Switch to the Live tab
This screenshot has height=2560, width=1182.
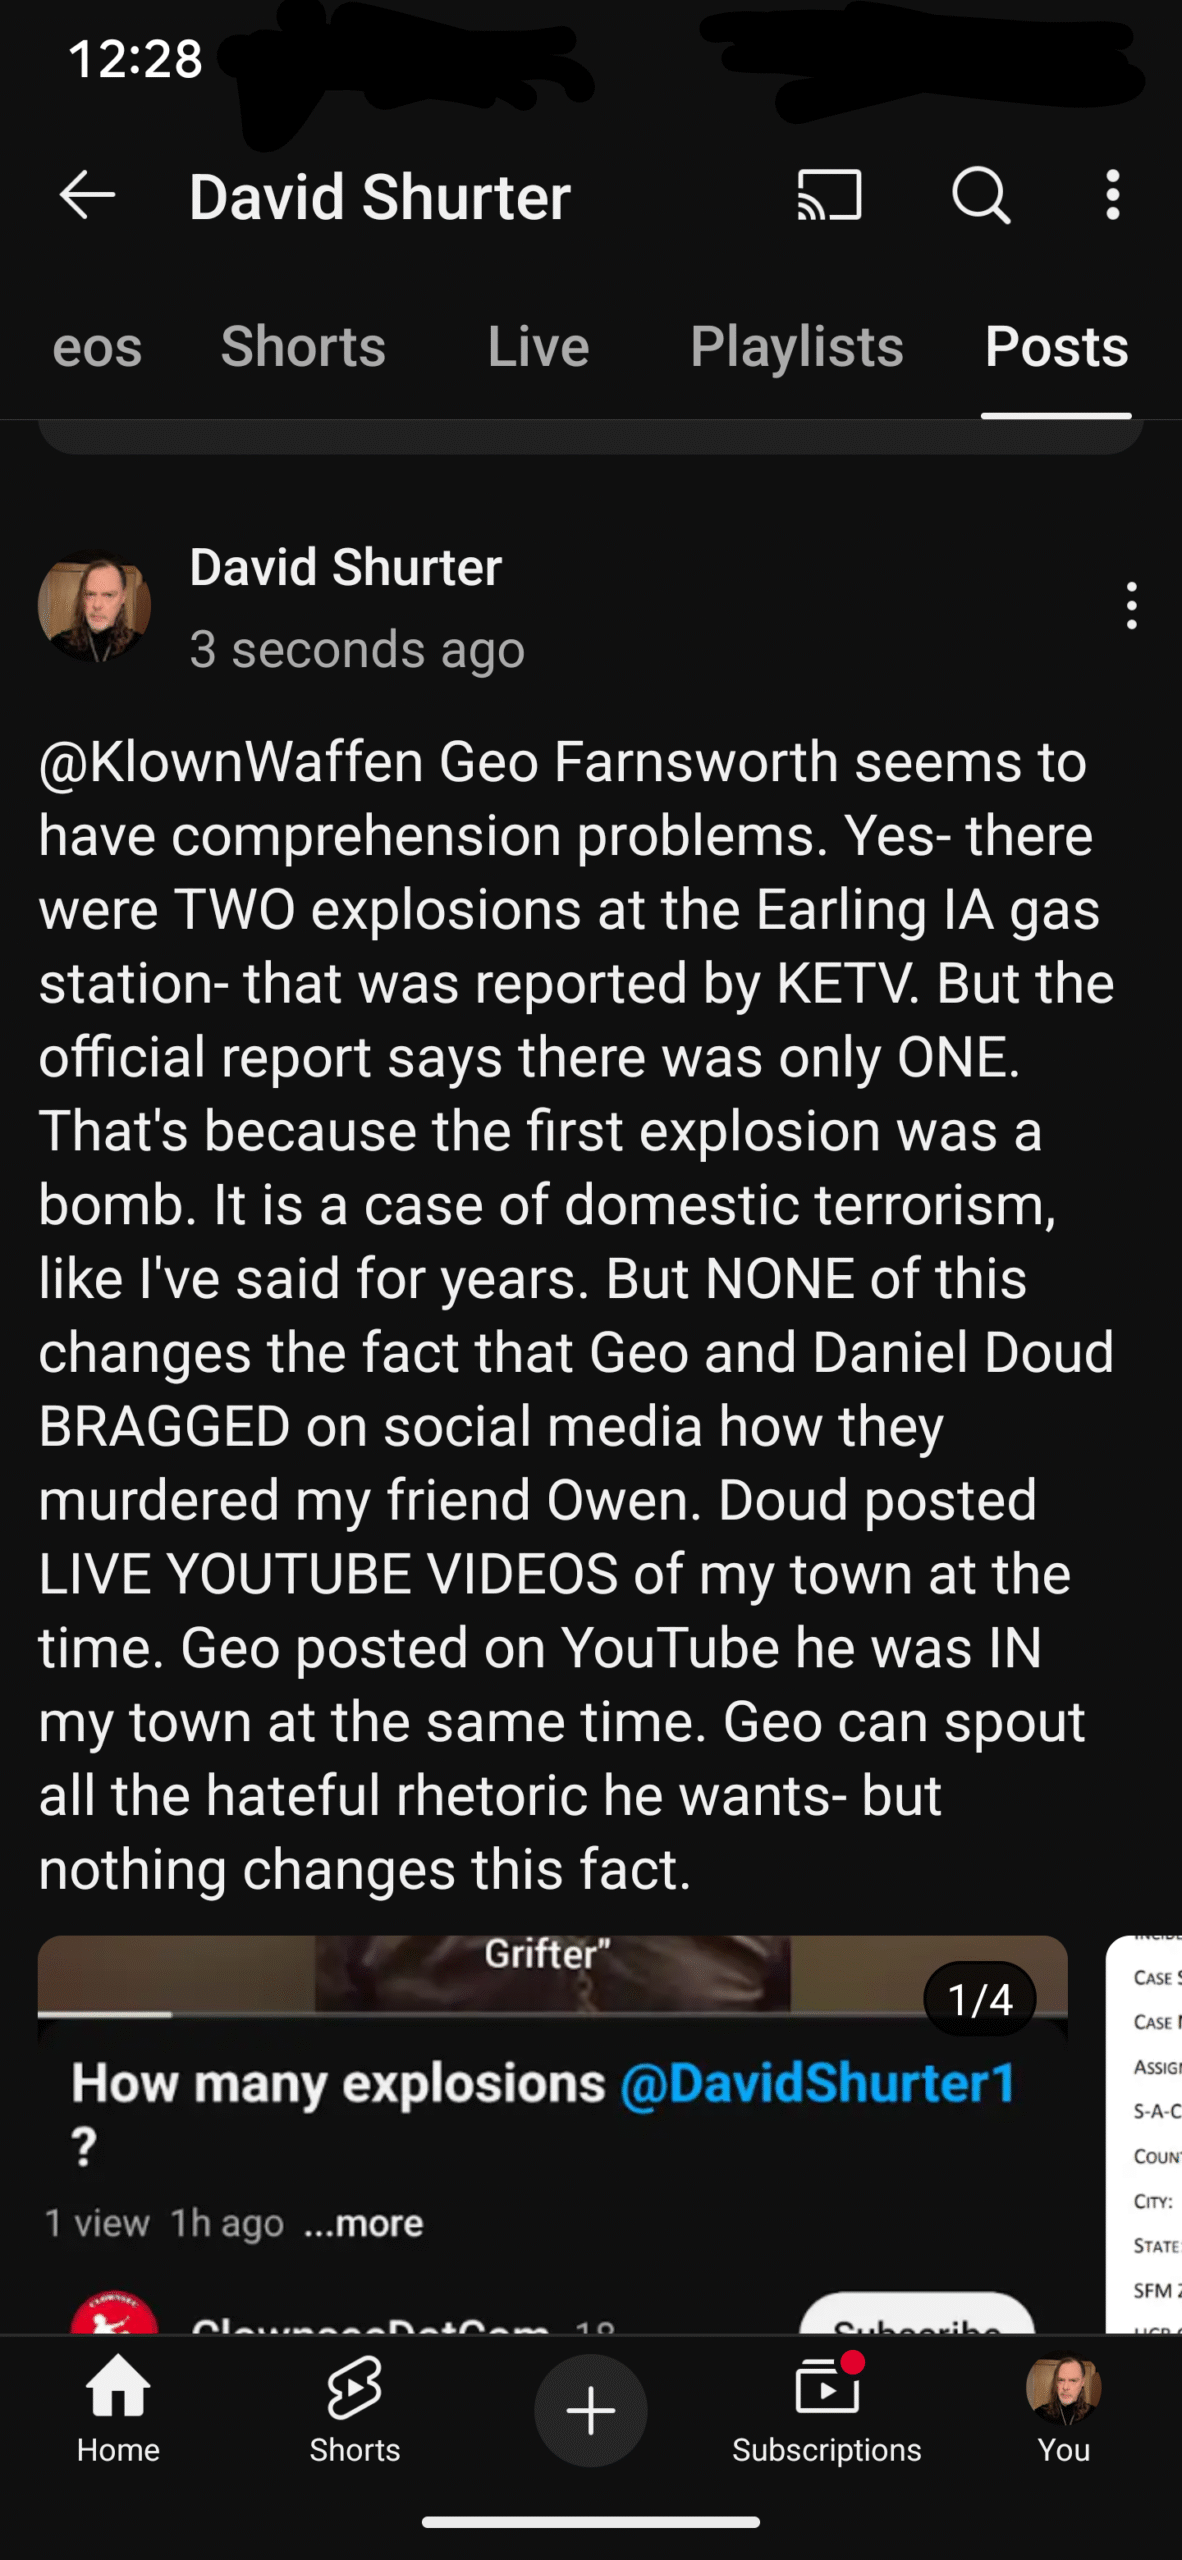[538, 346]
